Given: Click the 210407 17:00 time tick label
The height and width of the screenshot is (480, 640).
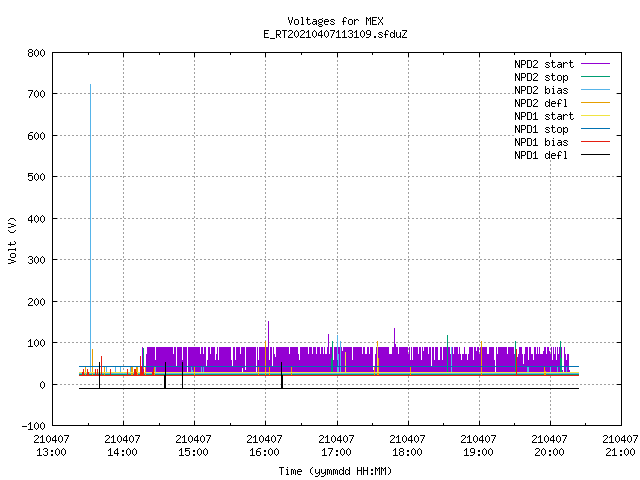Looking at the screenshot, I should (x=336, y=445).
